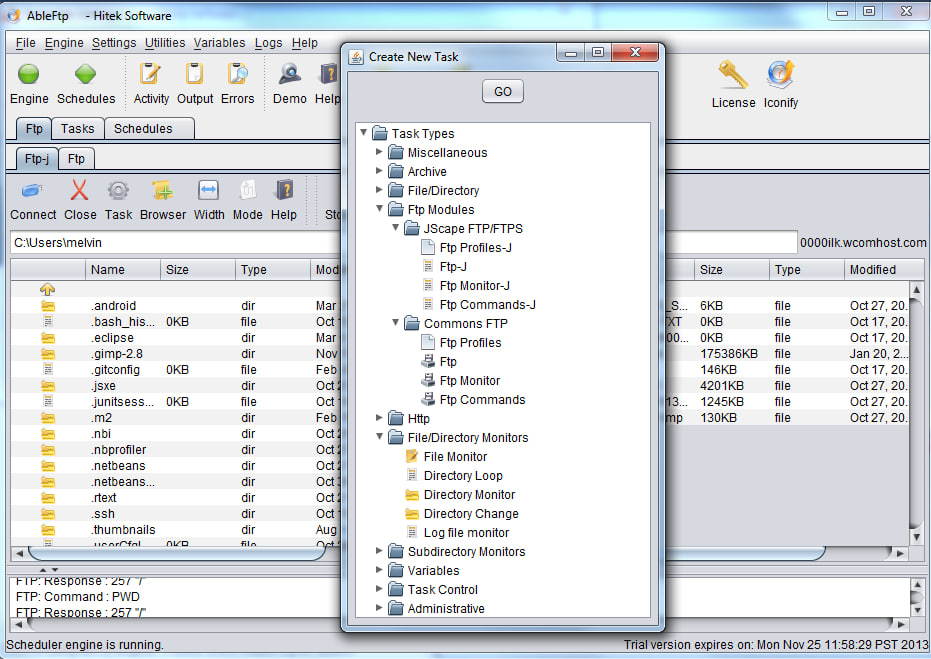Select the Directory Change task type
Image resolution: width=931 pixels, height=659 pixels.
[x=462, y=514]
